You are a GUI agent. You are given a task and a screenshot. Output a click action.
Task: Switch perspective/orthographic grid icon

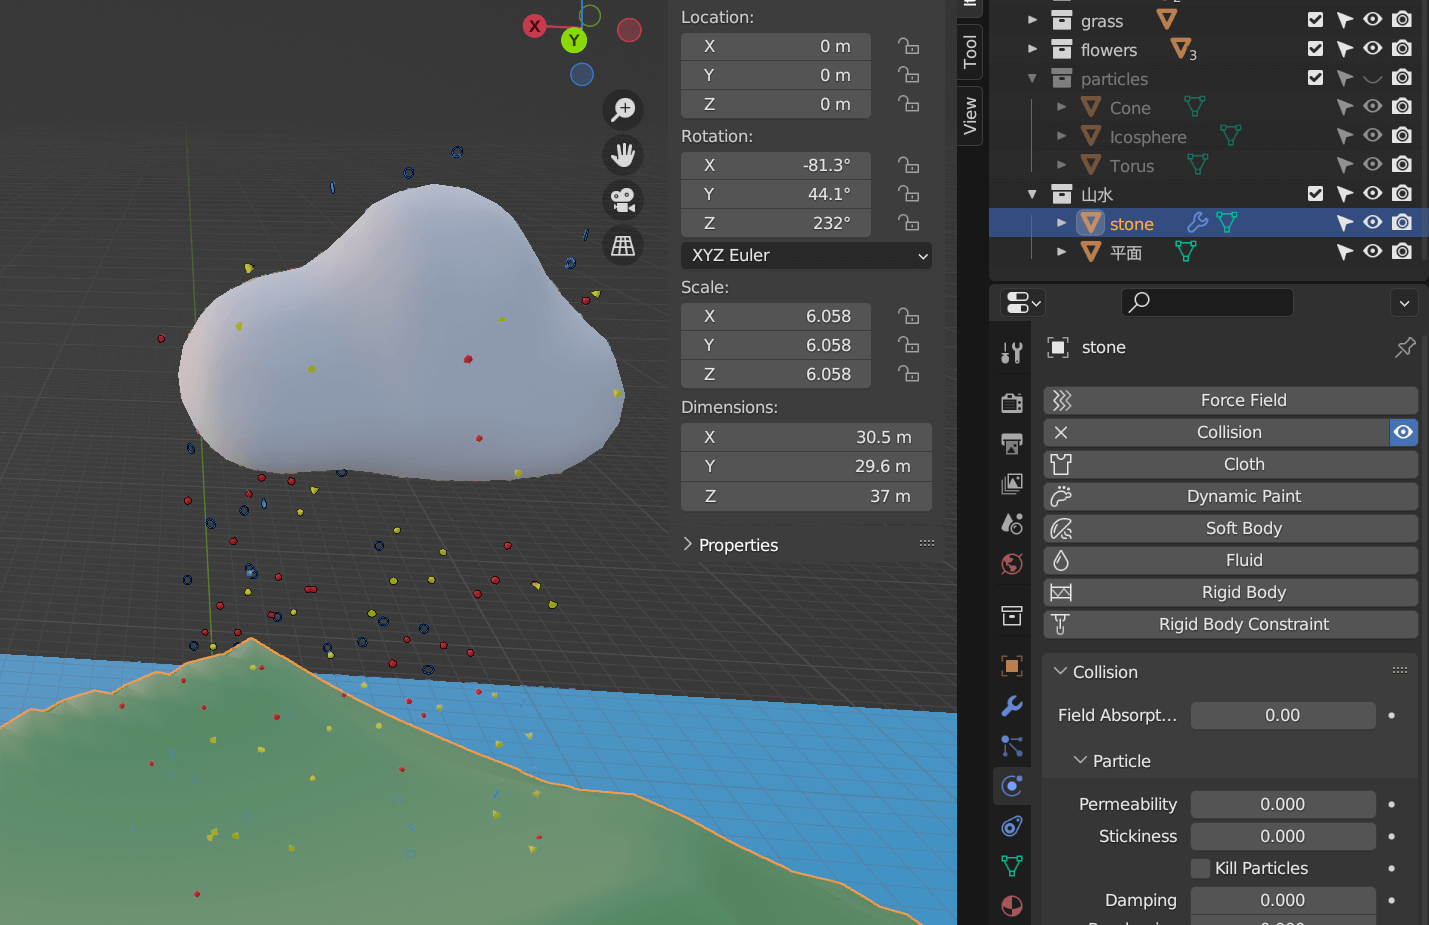coord(623,246)
